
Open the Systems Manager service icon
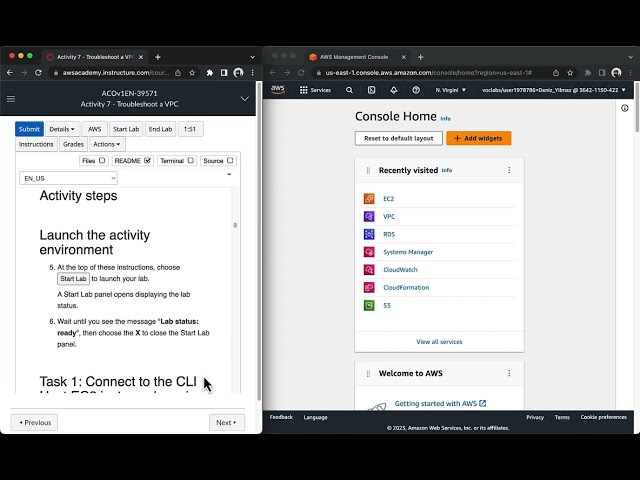(x=369, y=252)
